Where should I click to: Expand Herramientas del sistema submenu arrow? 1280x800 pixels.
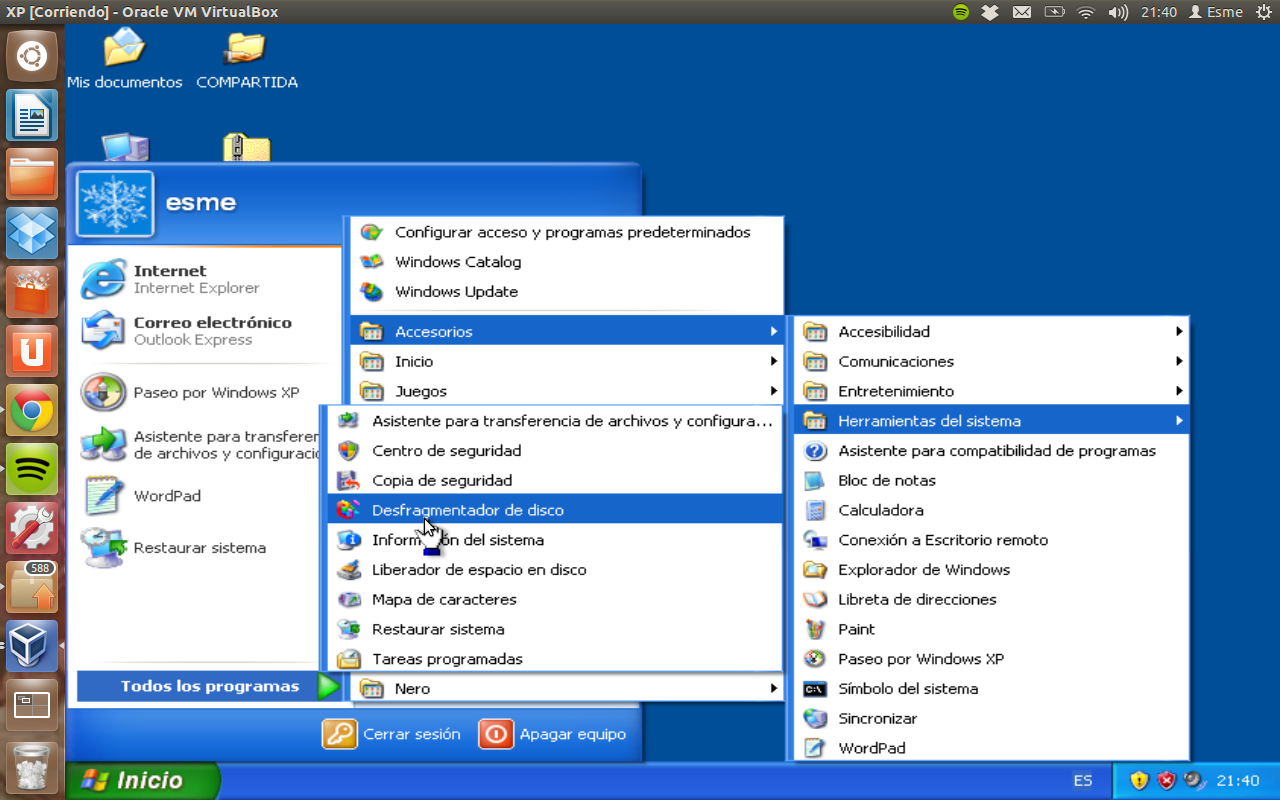click(1180, 421)
